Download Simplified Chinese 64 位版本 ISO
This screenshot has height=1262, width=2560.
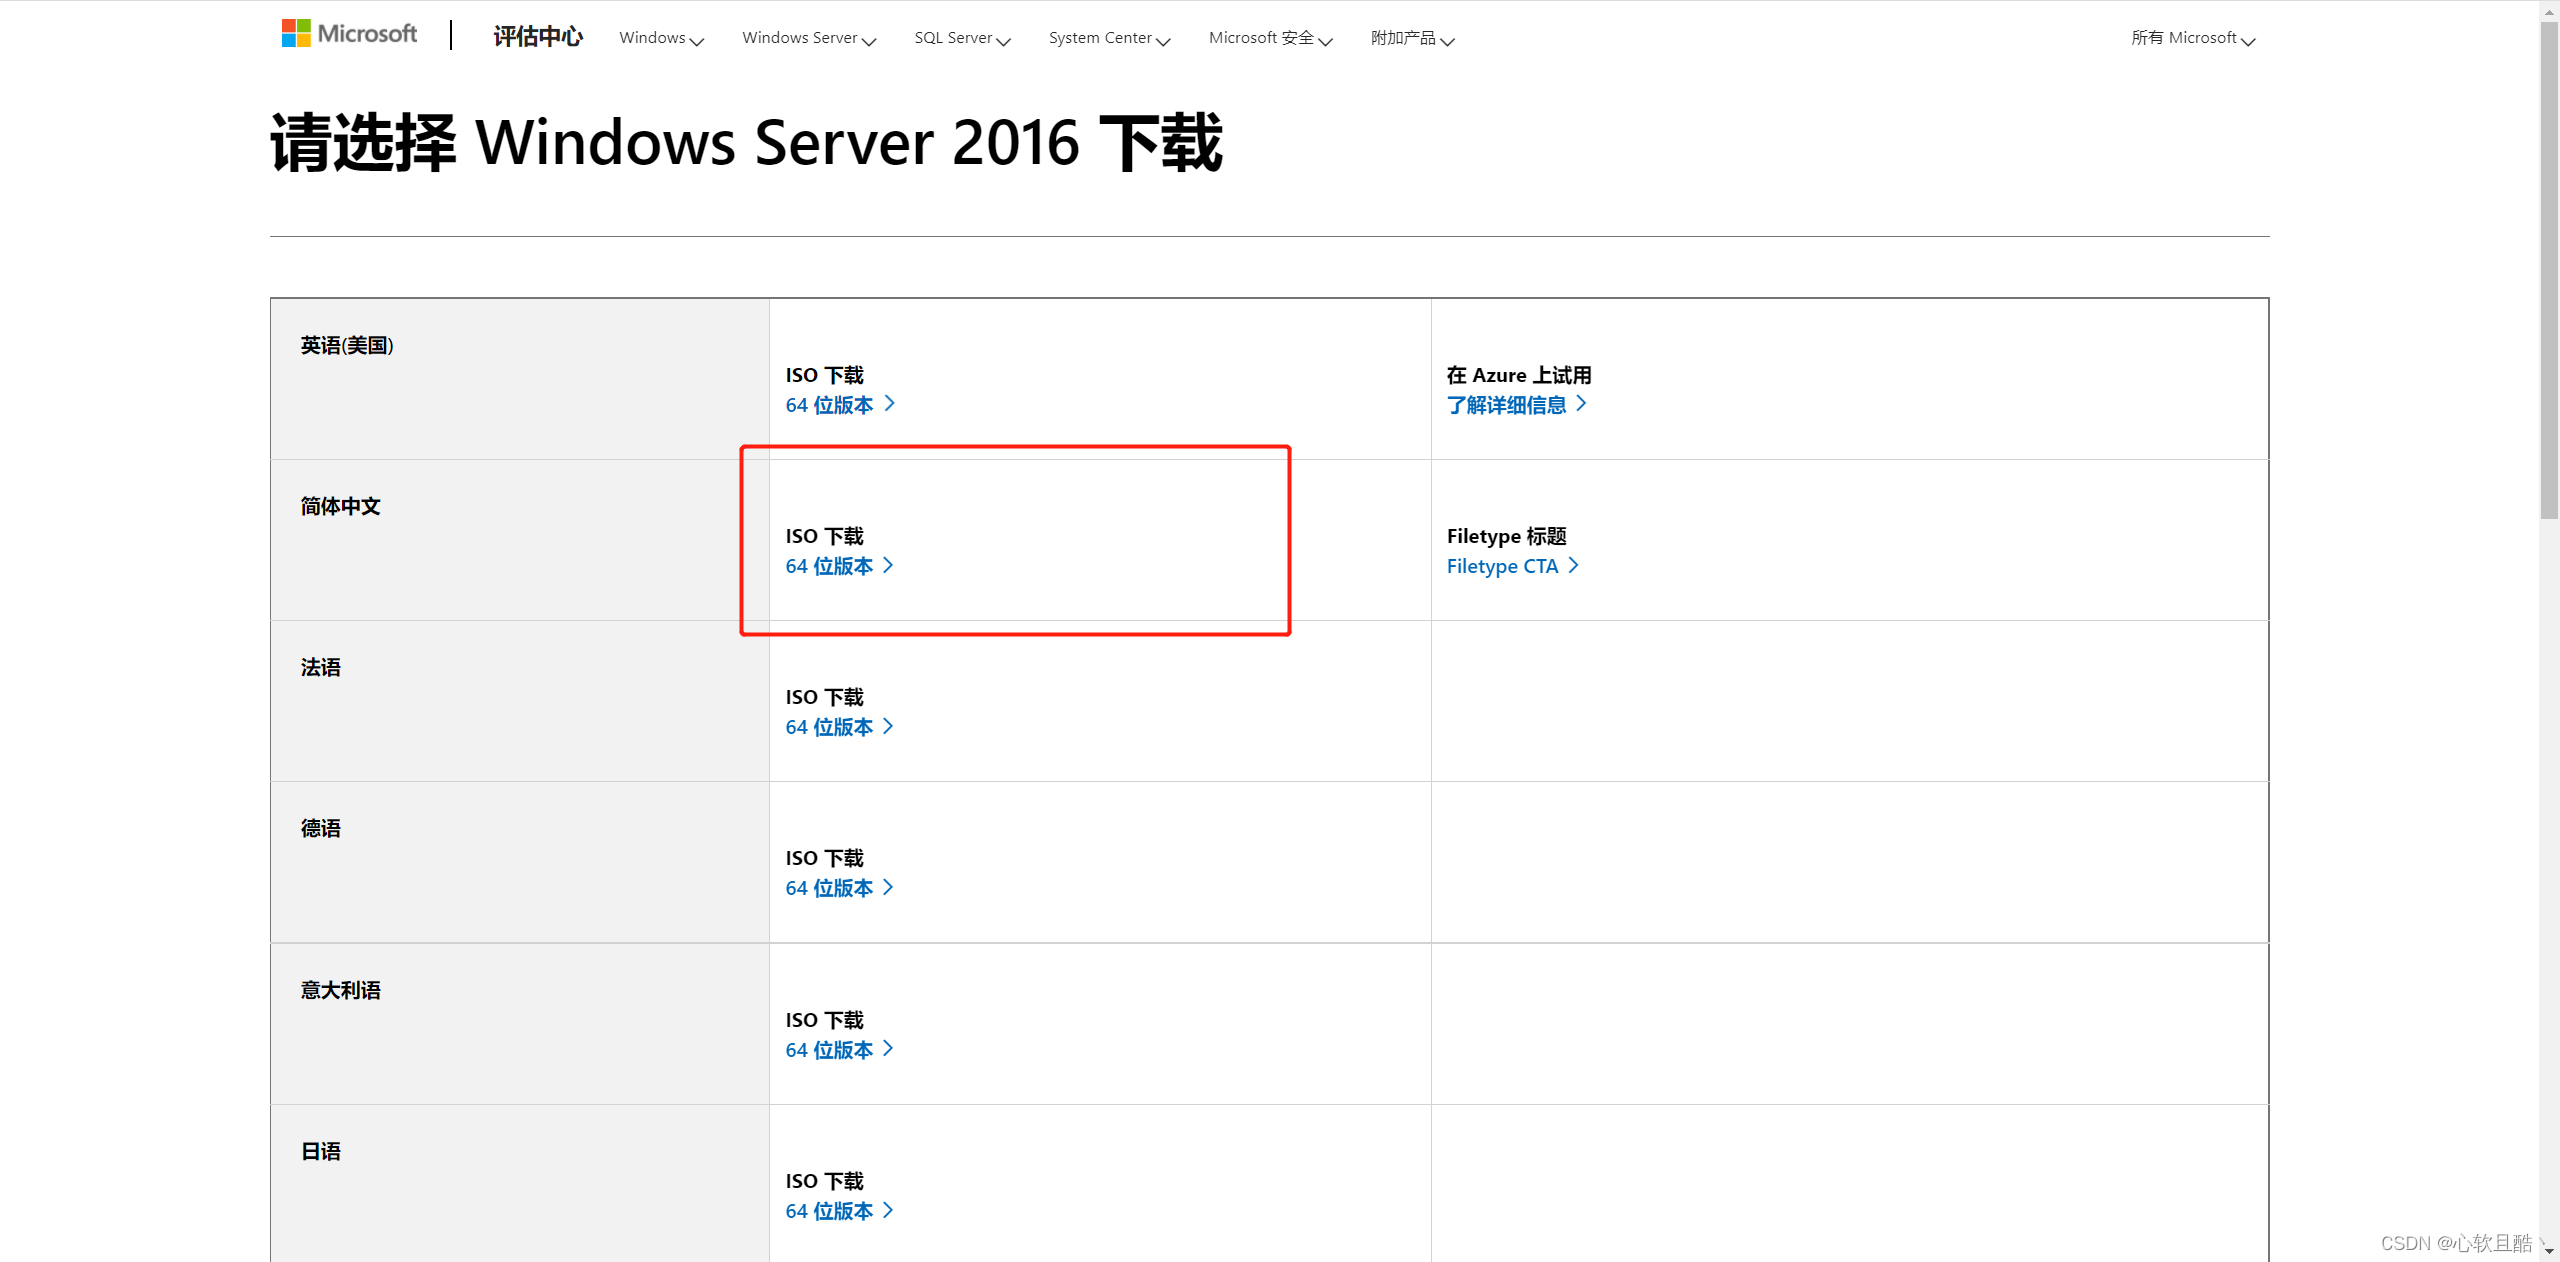click(829, 566)
